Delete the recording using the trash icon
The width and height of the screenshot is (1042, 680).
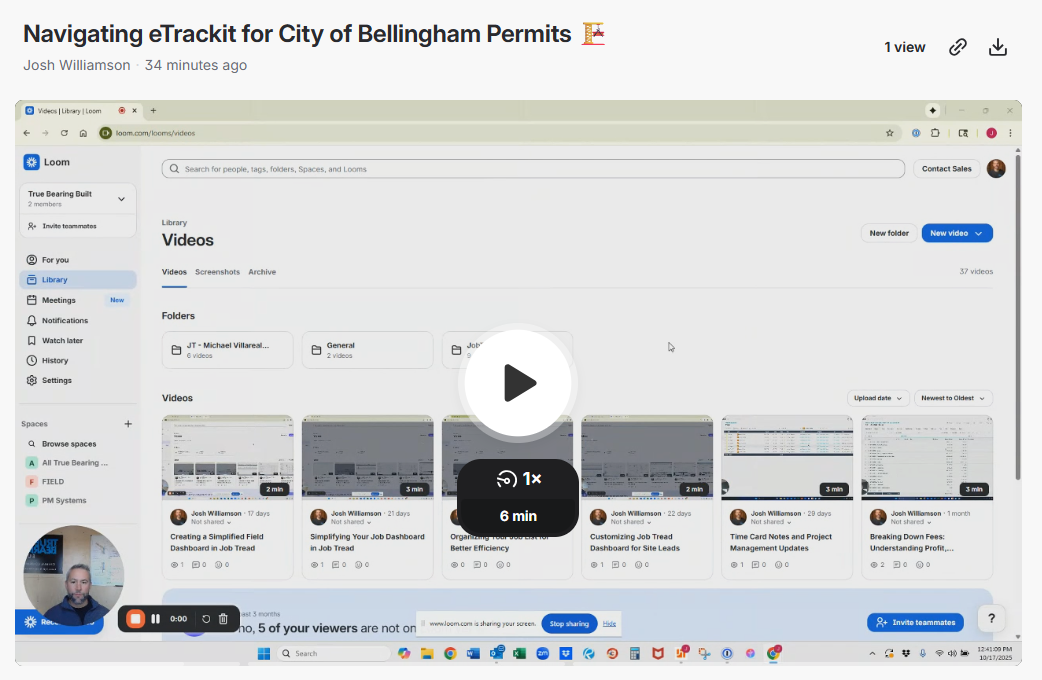pyautogui.click(x=223, y=619)
